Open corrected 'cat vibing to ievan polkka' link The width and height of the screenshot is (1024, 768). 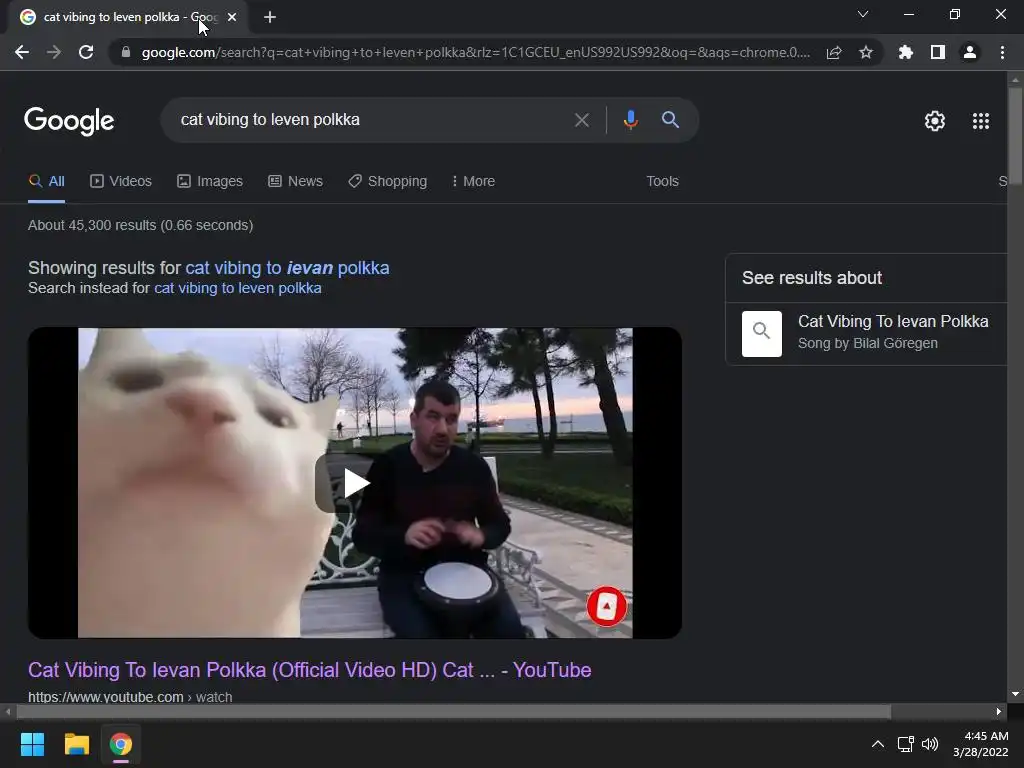tap(287, 268)
